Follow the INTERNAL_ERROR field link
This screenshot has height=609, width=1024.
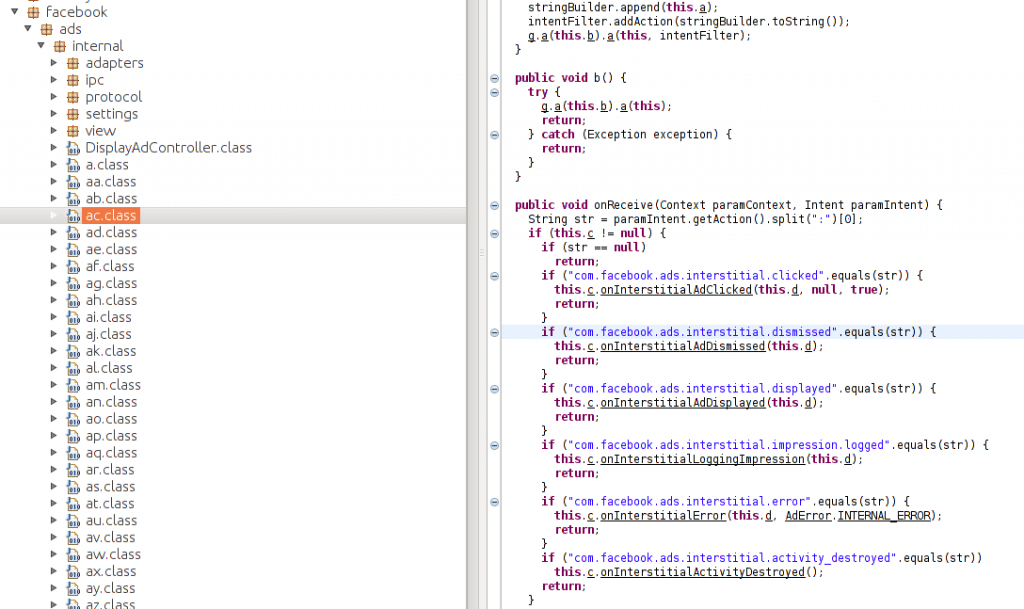[x=884, y=516]
